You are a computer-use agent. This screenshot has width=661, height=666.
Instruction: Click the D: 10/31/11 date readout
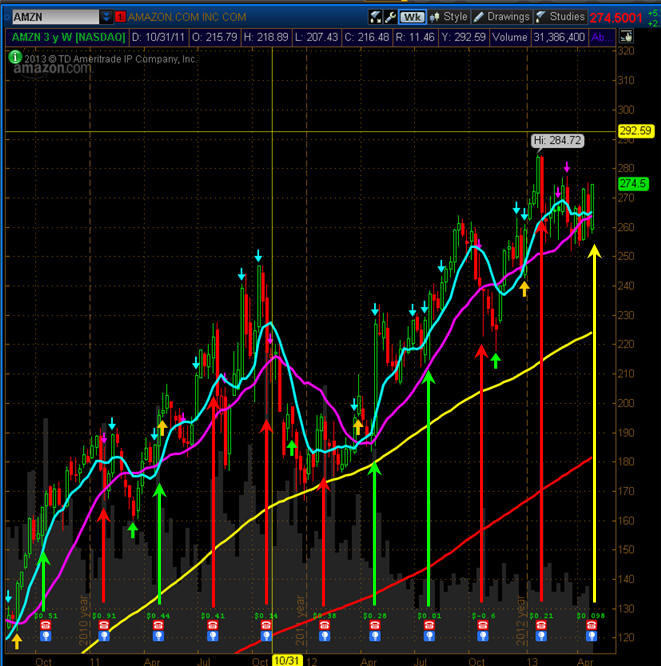tap(158, 37)
